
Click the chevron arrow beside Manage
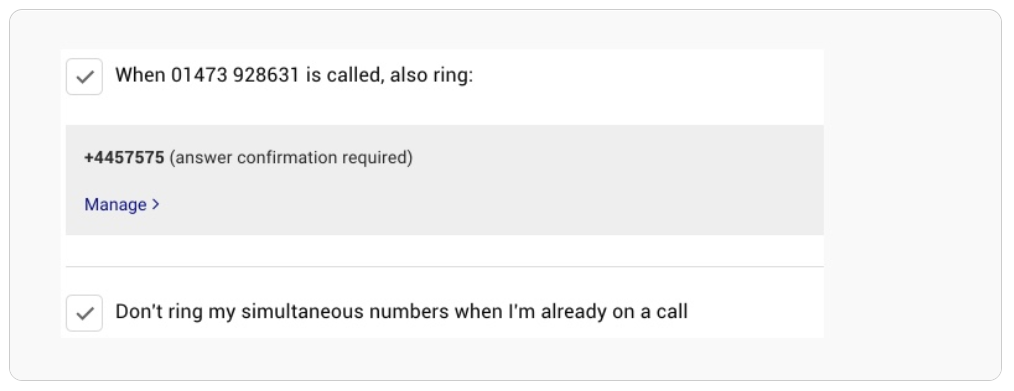[155, 205]
